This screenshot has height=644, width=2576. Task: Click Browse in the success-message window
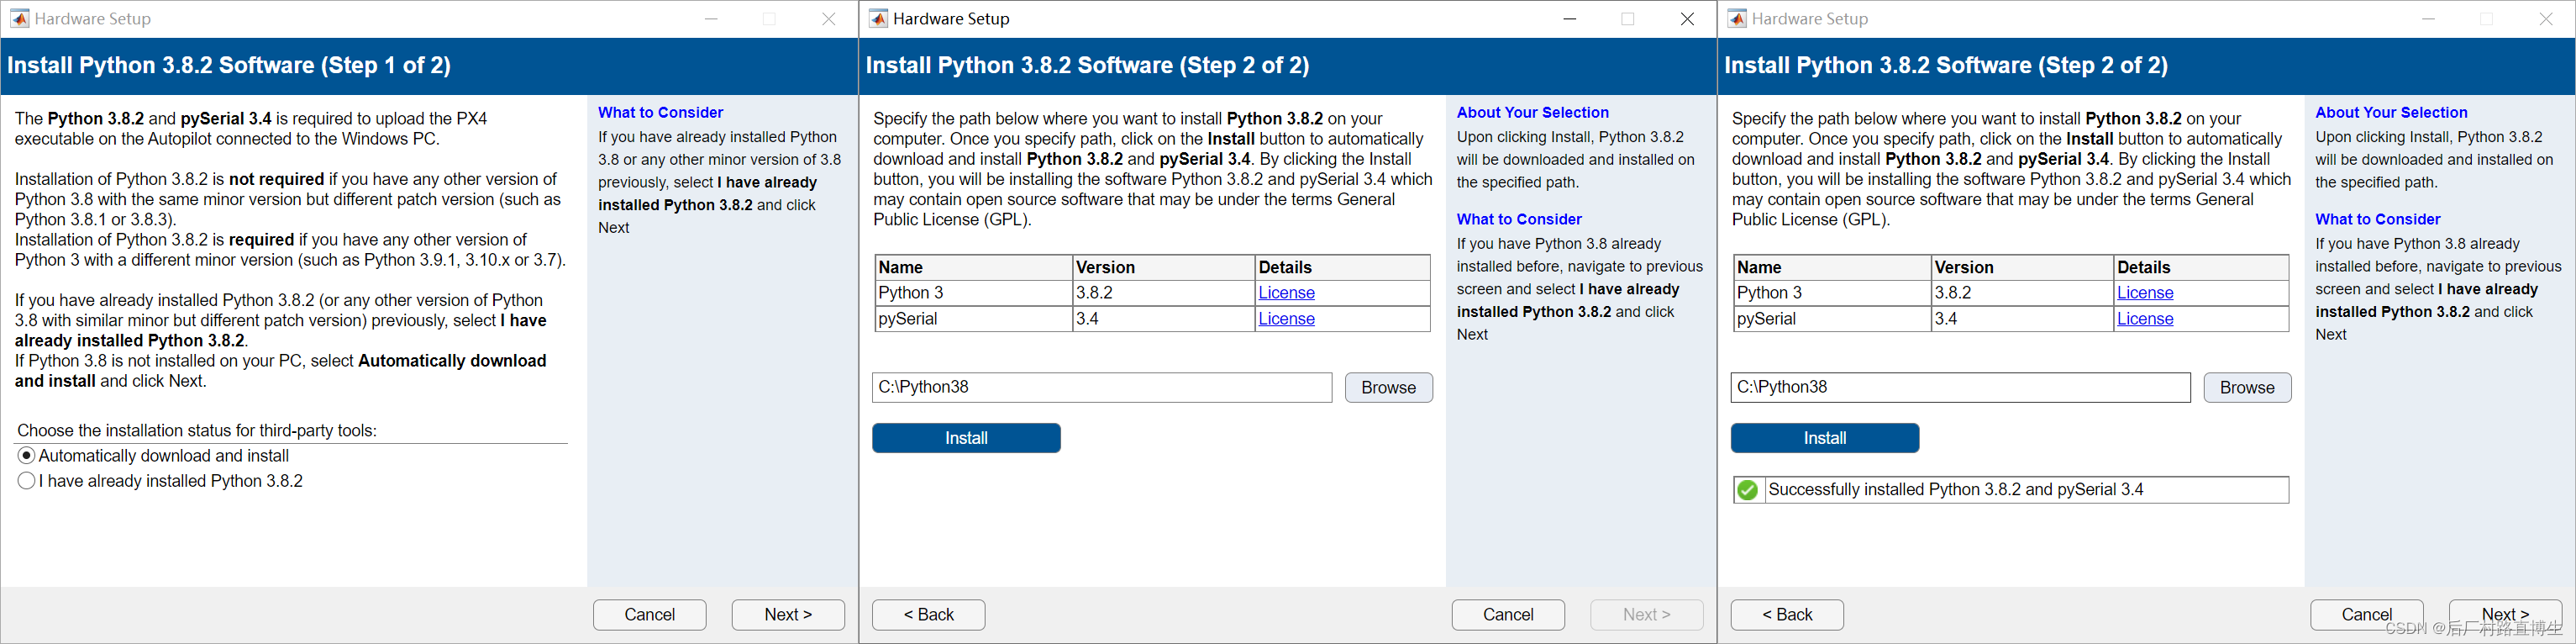tap(2248, 388)
